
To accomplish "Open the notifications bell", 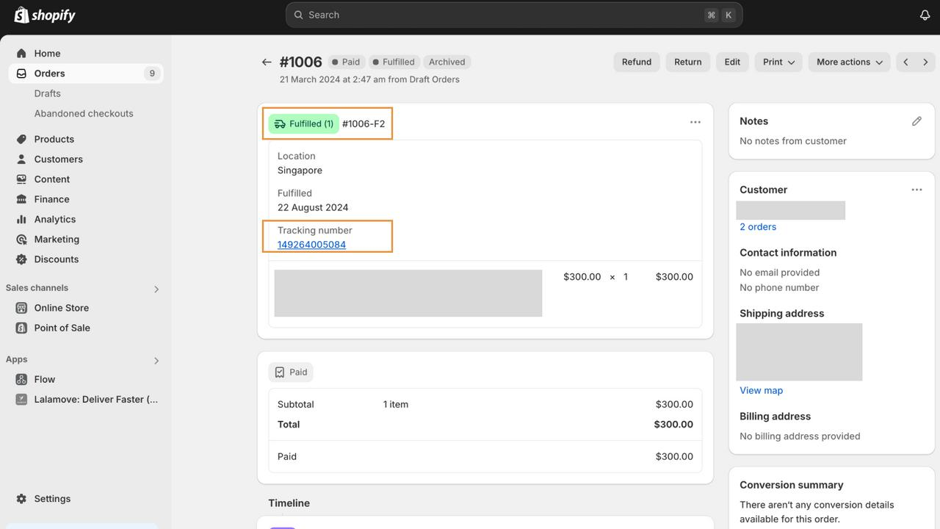I will 925,15.
